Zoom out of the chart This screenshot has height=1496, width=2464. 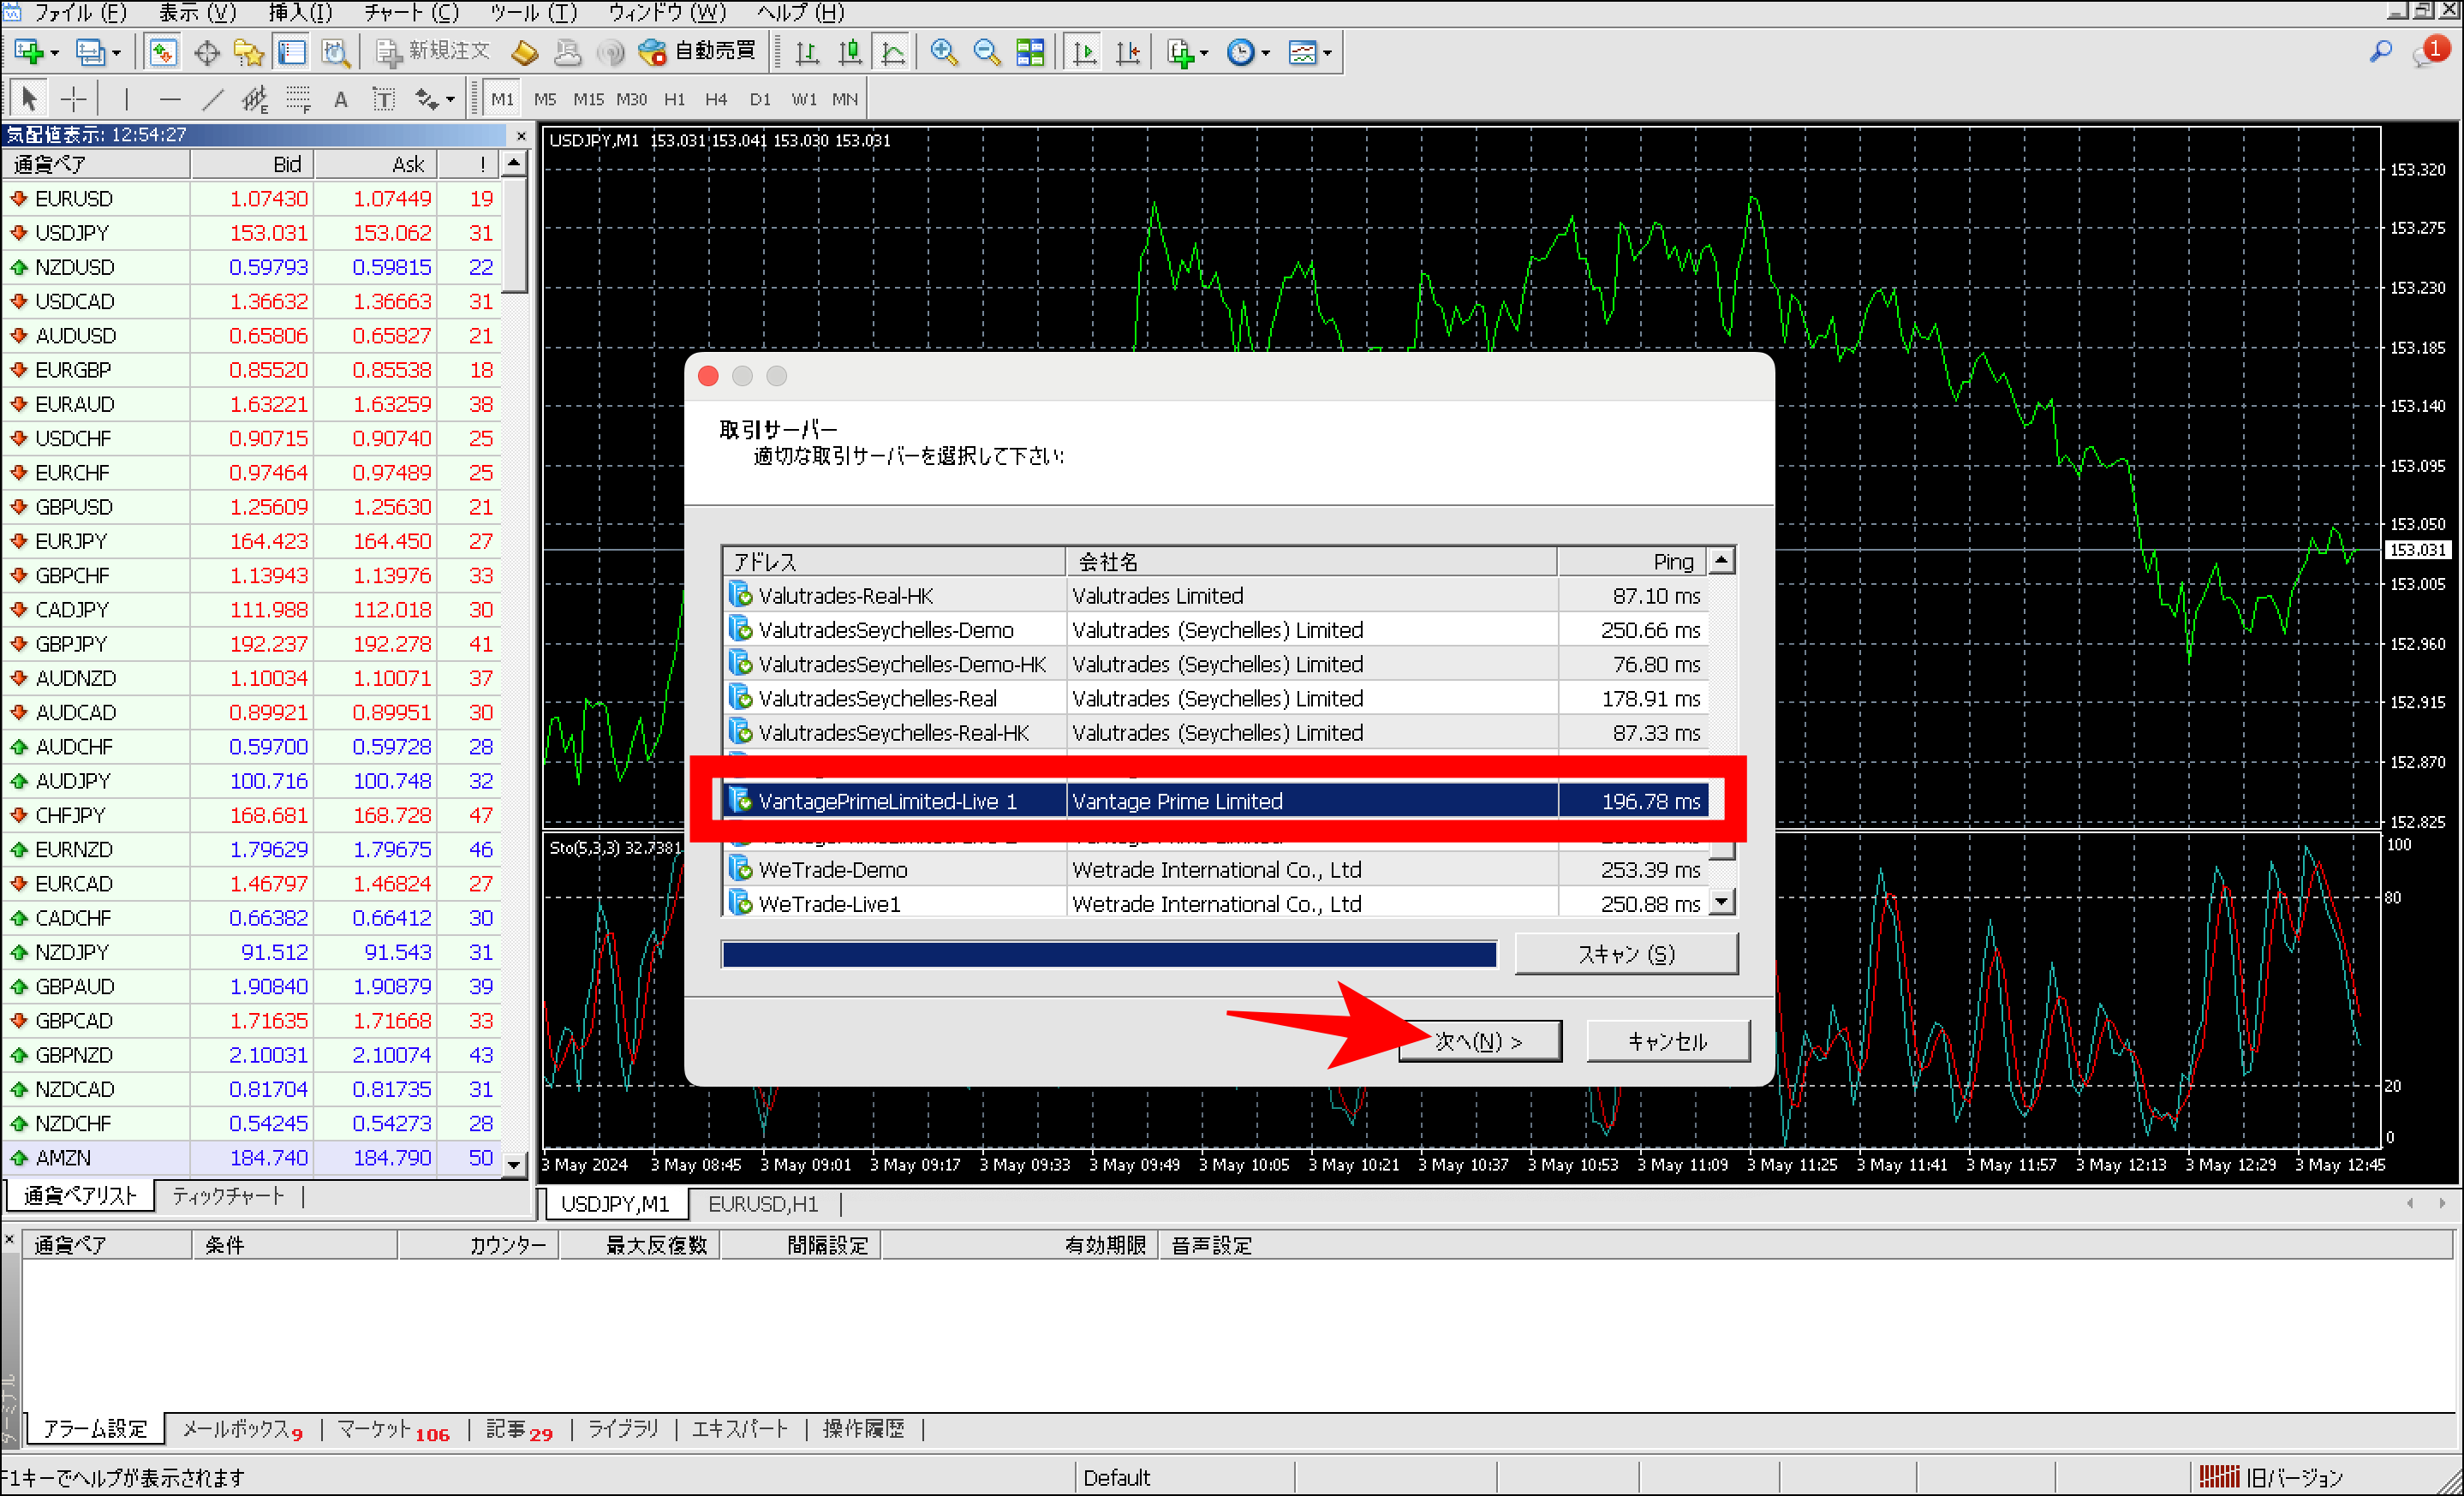pyautogui.click(x=986, y=51)
